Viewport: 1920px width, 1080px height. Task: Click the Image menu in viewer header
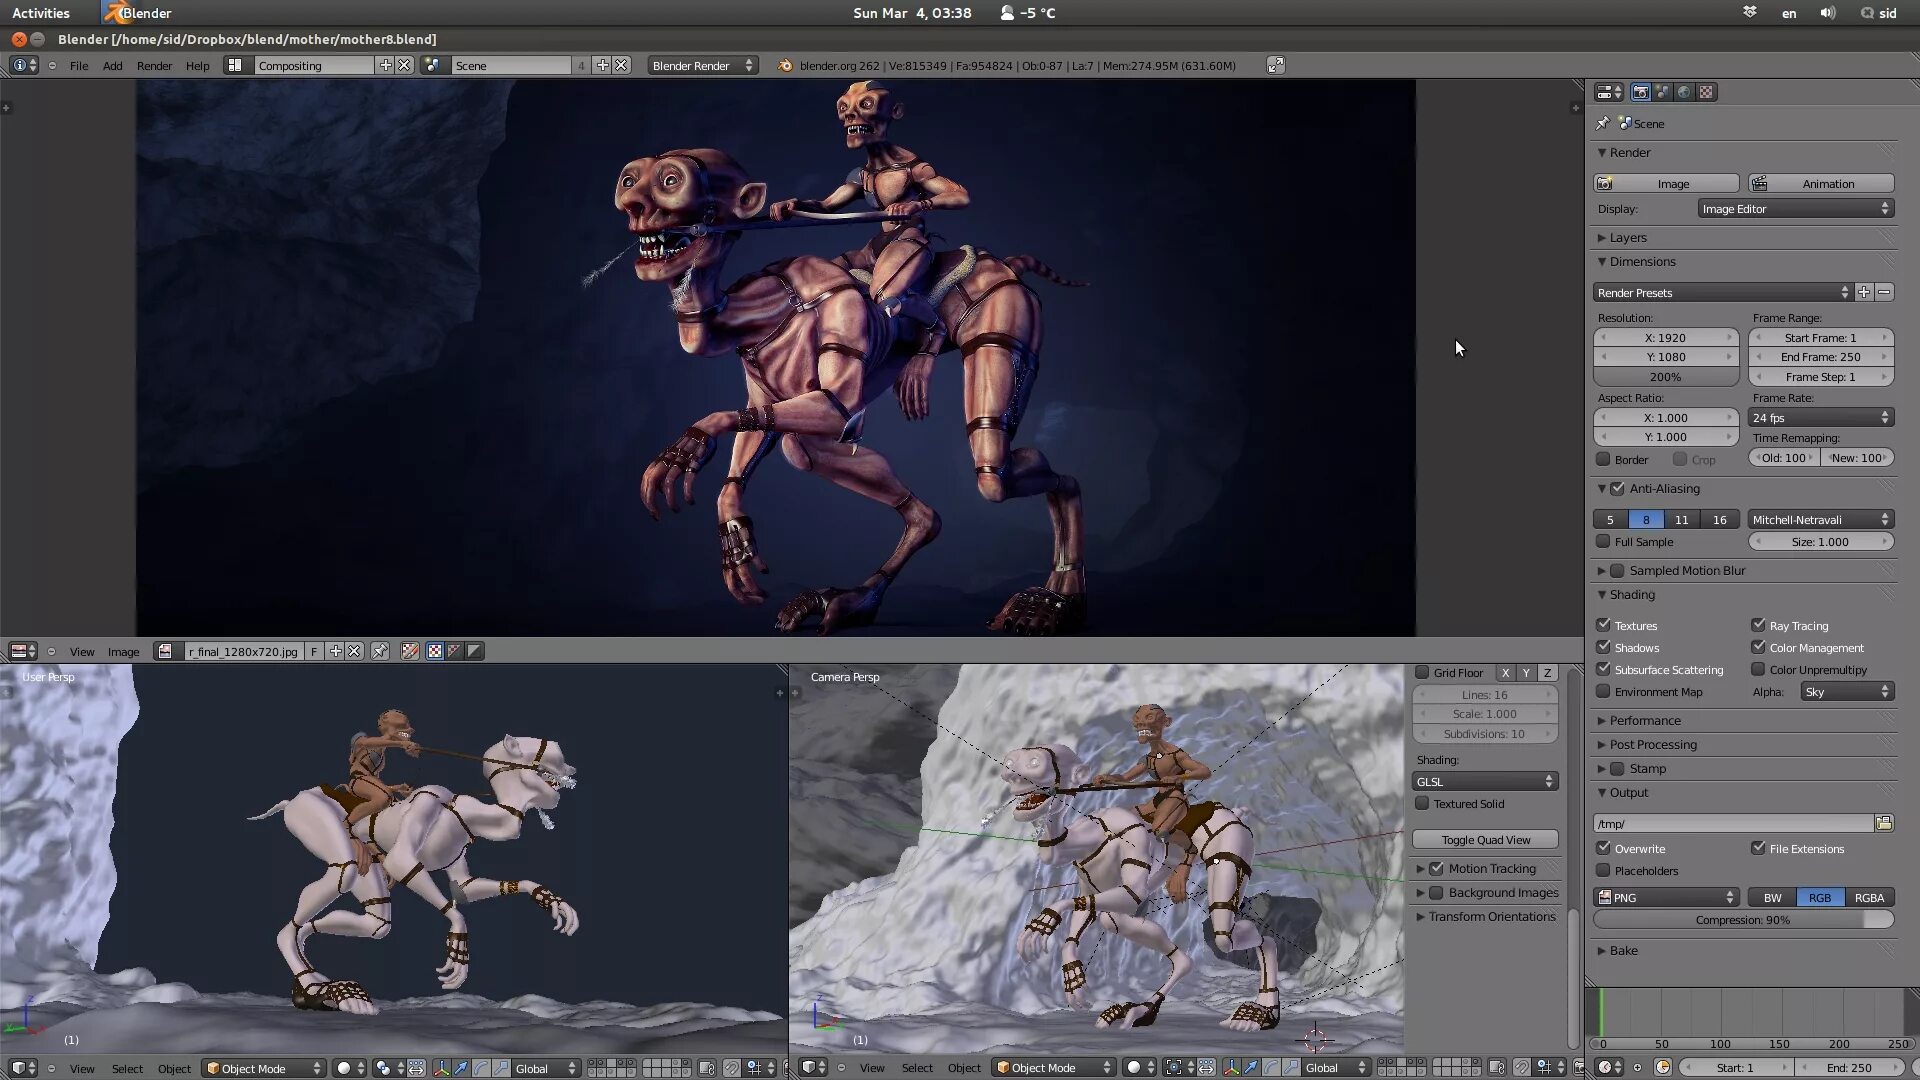click(x=123, y=650)
